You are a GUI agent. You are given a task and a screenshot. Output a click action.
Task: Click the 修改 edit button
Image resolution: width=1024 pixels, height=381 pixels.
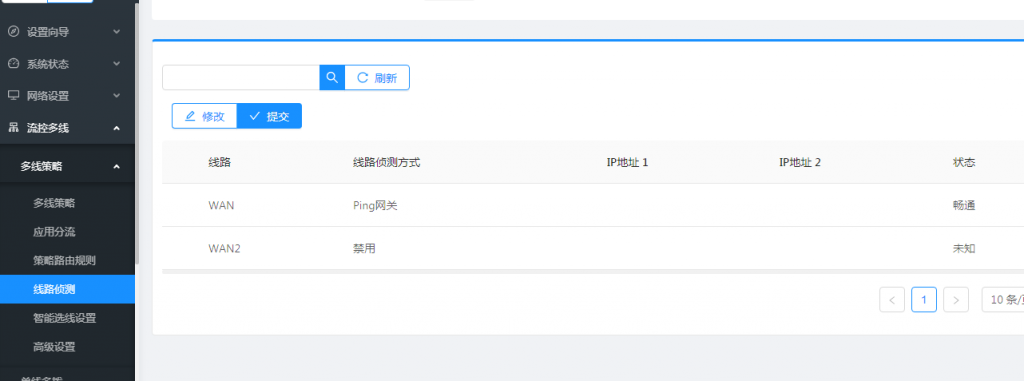(x=204, y=116)
